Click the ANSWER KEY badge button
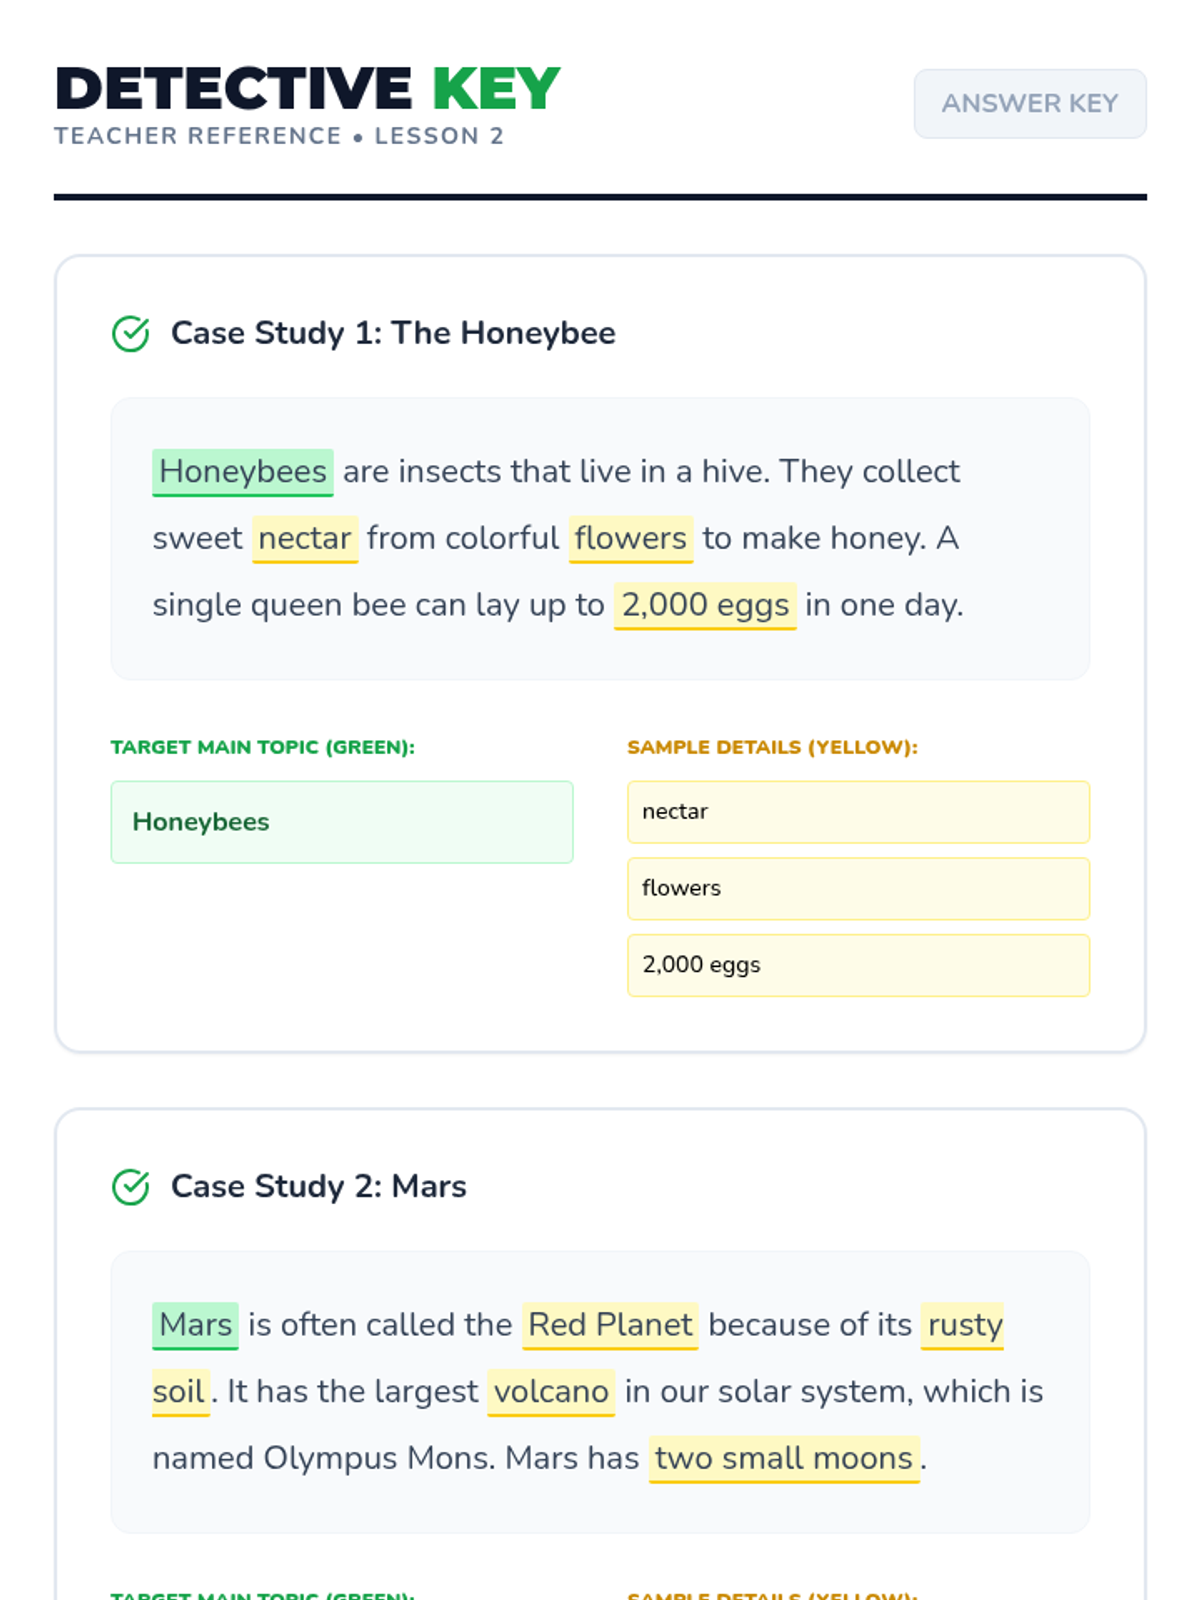This screenshot has width=1200, height=1600. (x=1029, y=103)
